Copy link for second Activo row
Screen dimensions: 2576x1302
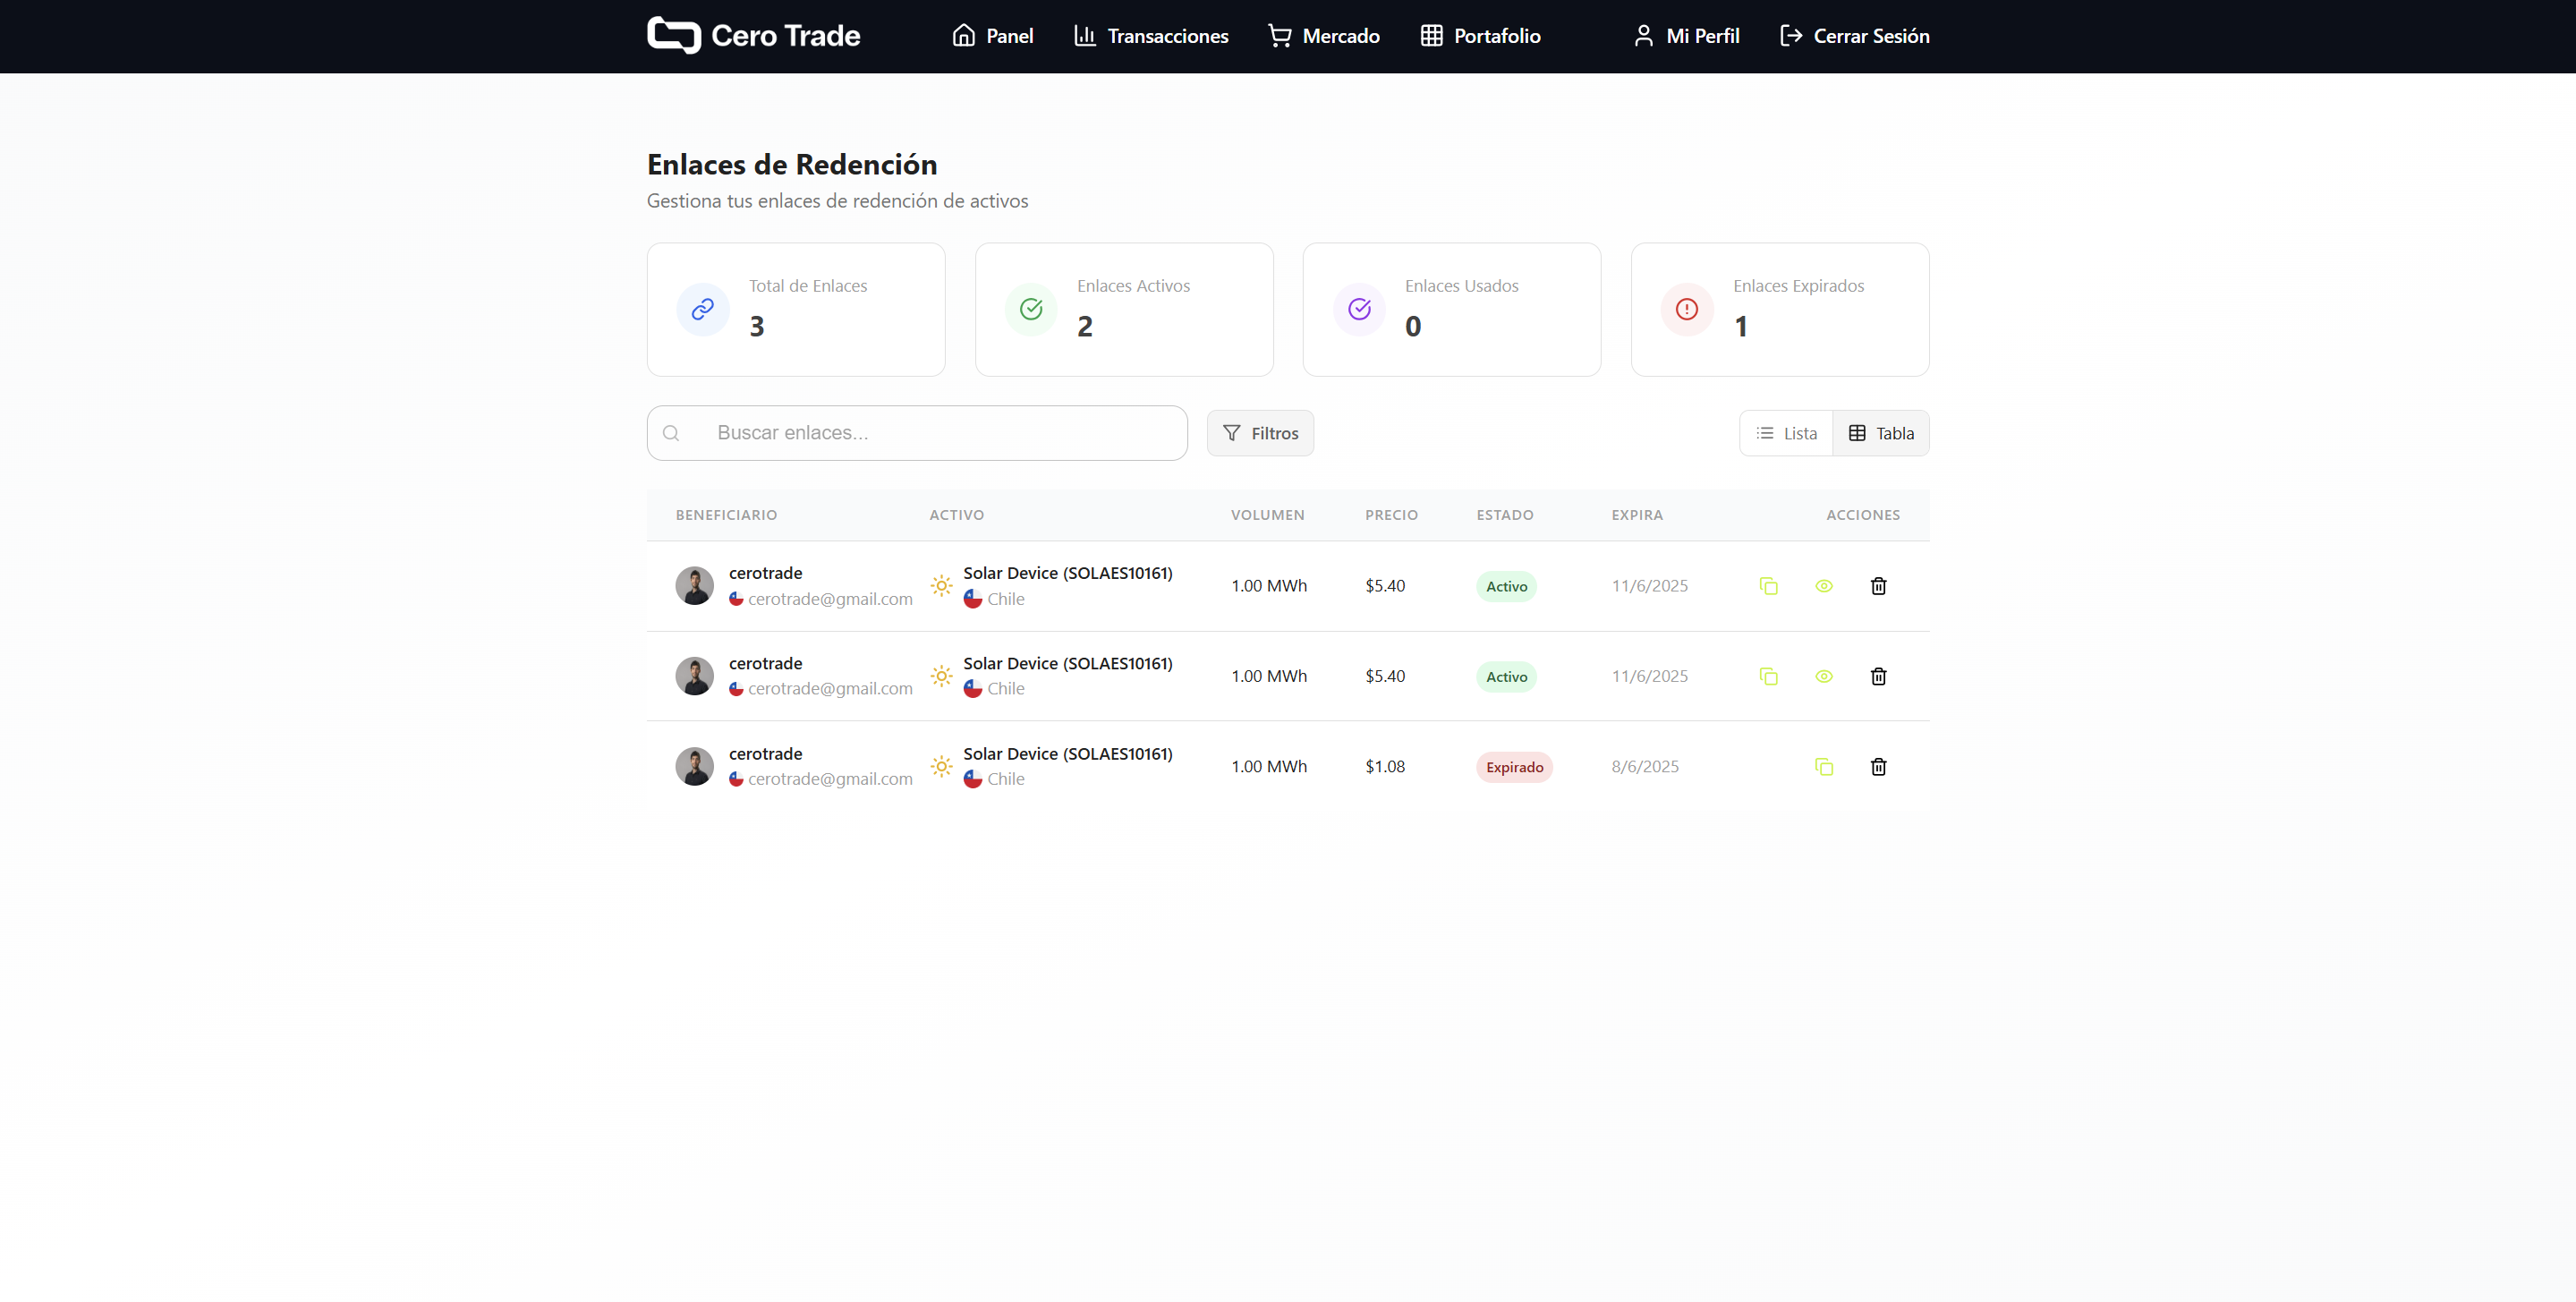click(x=1768, y=677)
